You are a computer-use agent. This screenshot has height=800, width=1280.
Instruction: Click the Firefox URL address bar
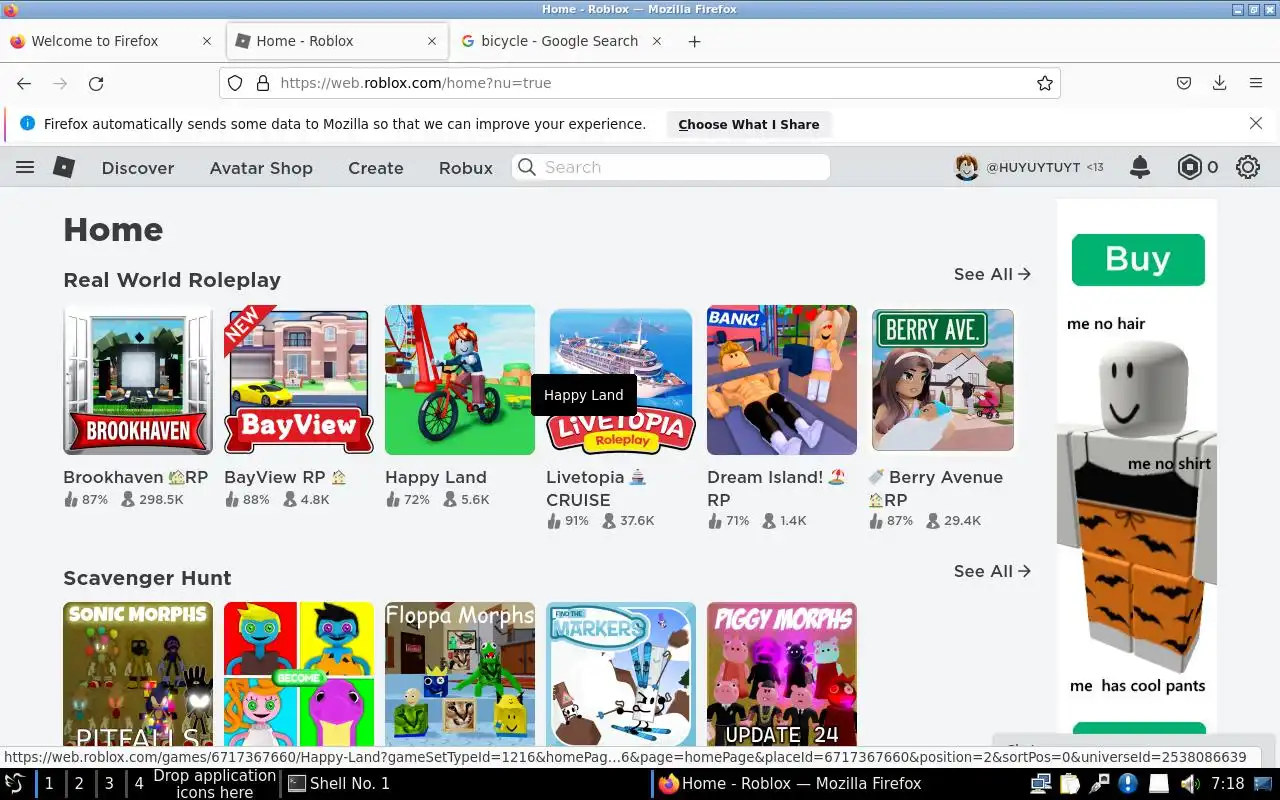click(640, 83)
